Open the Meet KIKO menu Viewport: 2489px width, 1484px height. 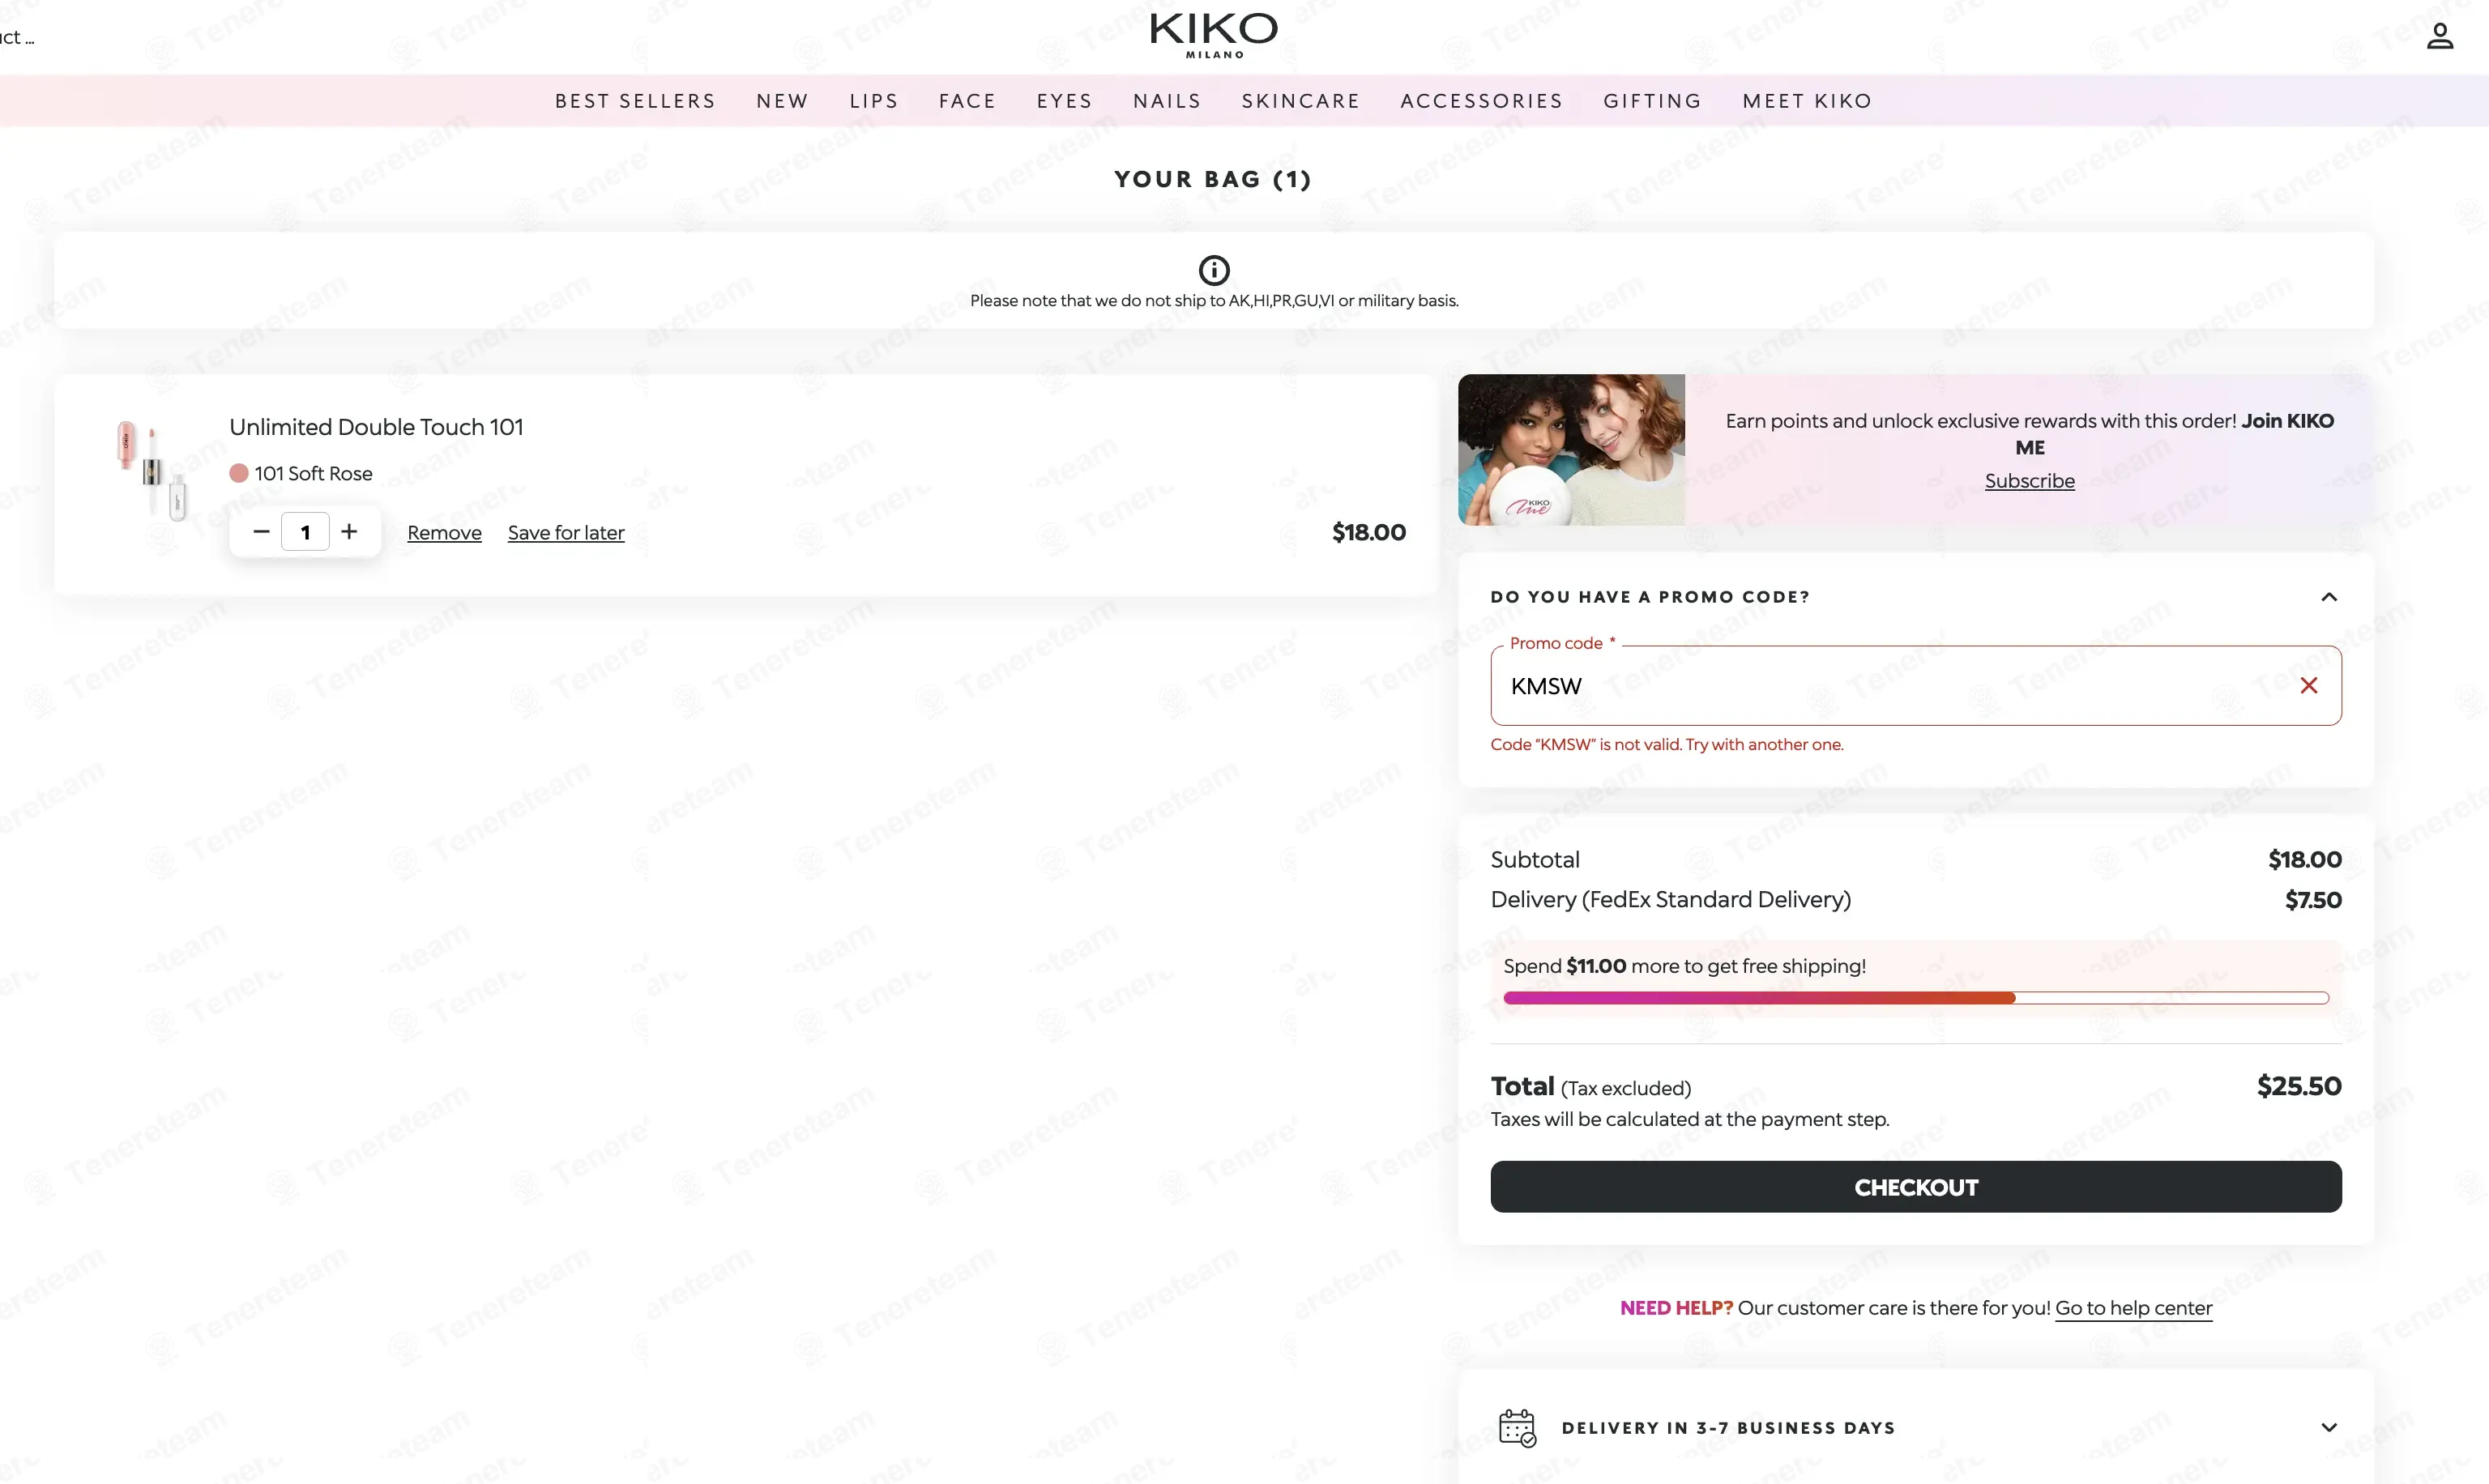point(1807,101)
